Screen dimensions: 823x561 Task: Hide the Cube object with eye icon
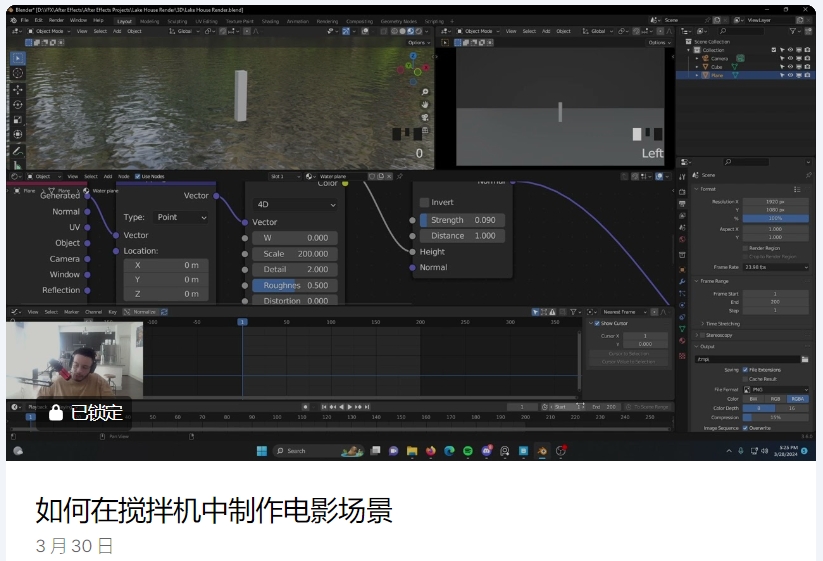point(790,67)
